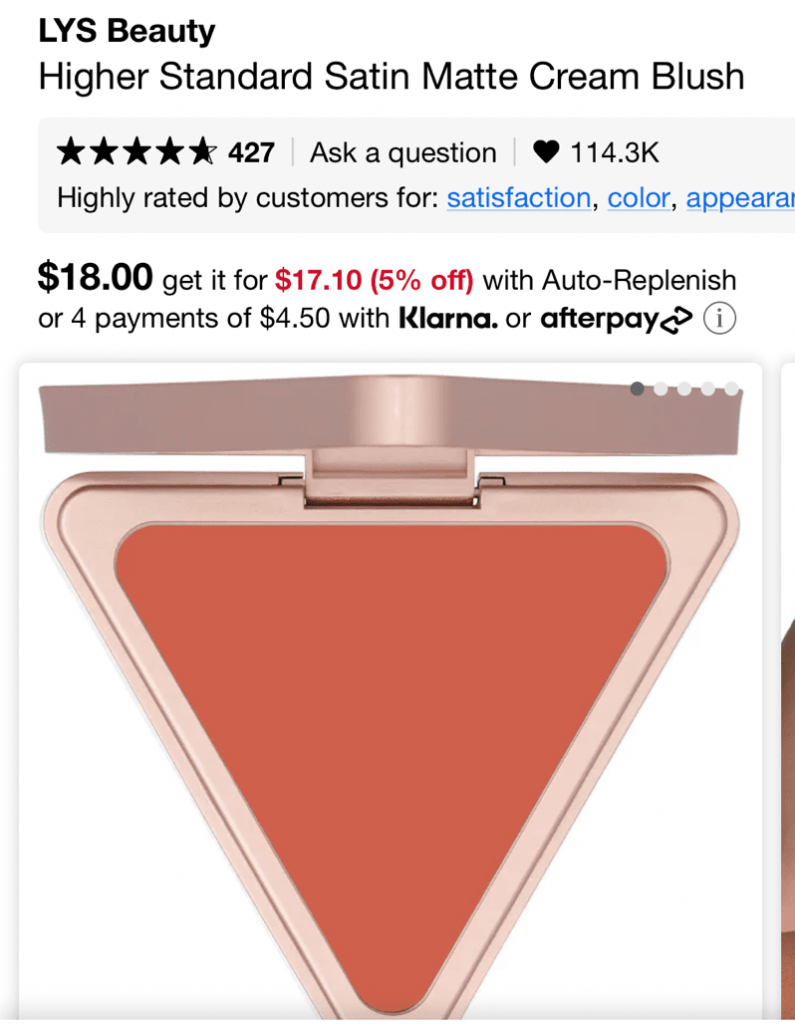795x1024 pixels.
Task: Click the LYS Beauty brand name
Action: coord(127,31)
